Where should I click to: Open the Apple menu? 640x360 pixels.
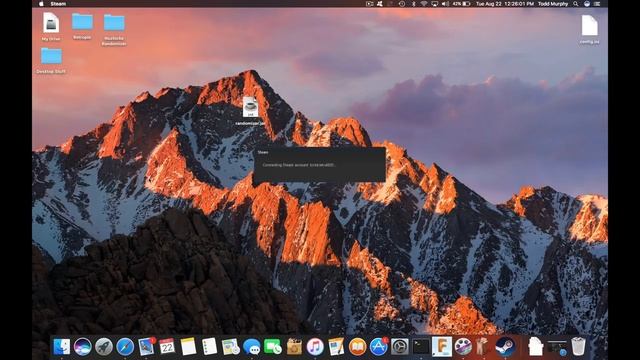tap(41, 4)
